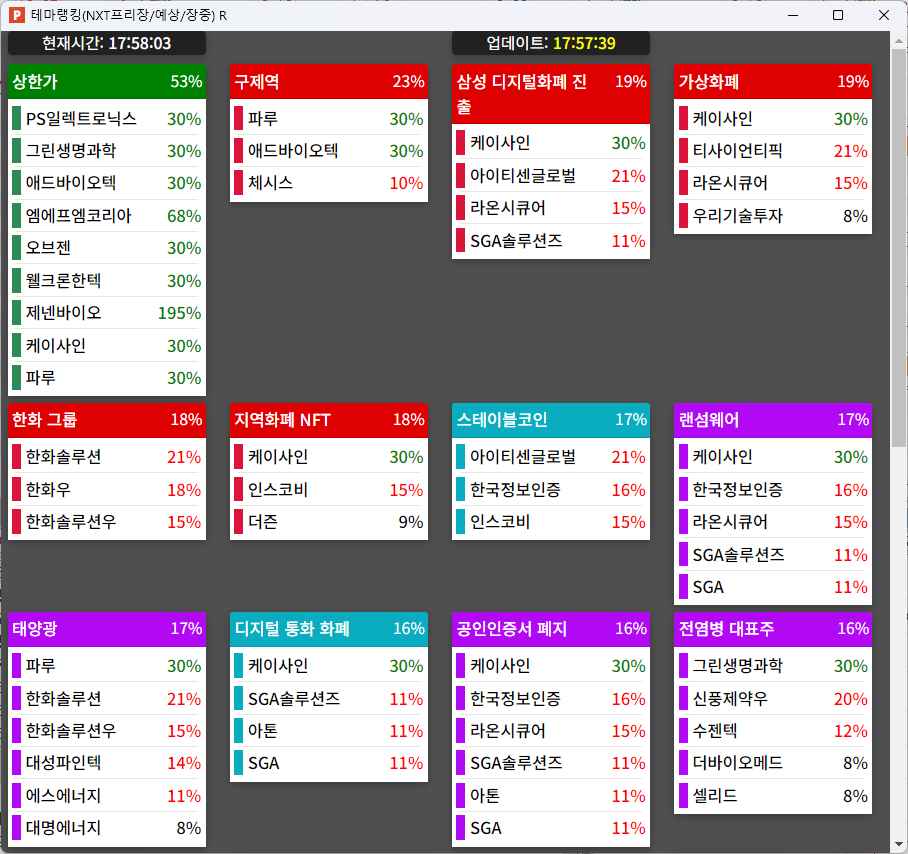
Task: Open the 스테이블코인 theme header
Action: (551, 420)
